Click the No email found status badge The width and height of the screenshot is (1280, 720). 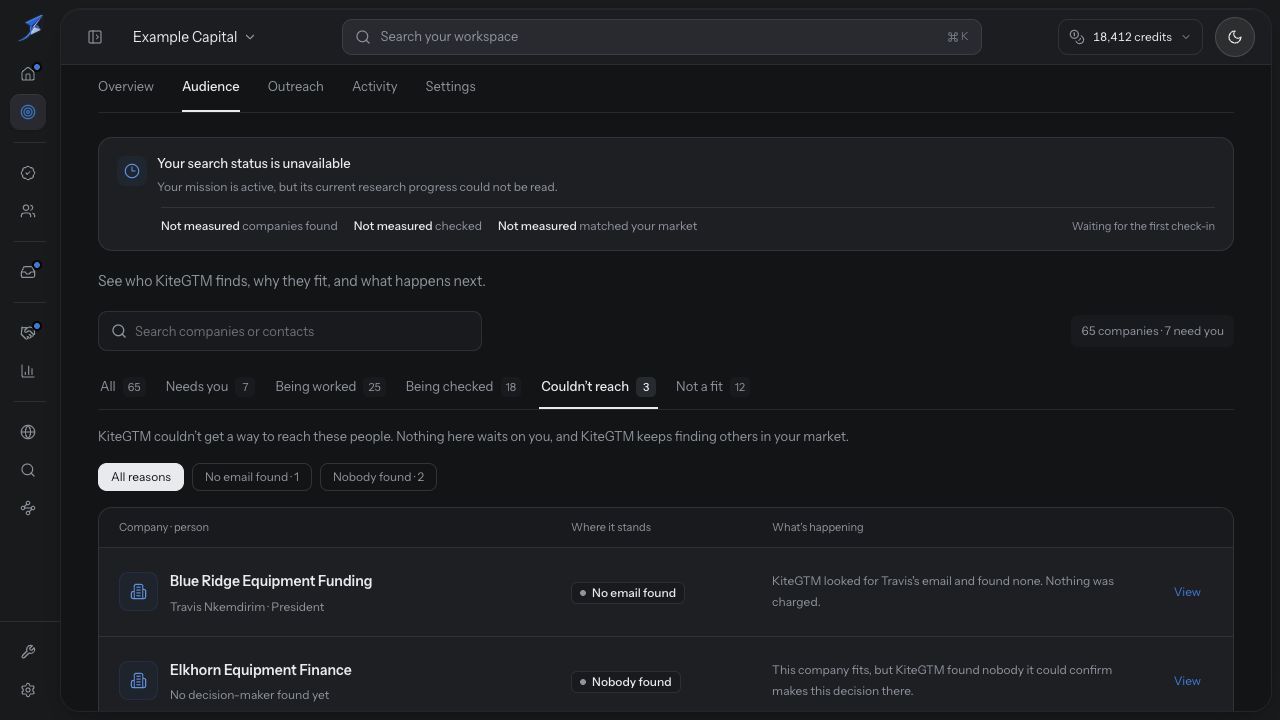[628, 593]
